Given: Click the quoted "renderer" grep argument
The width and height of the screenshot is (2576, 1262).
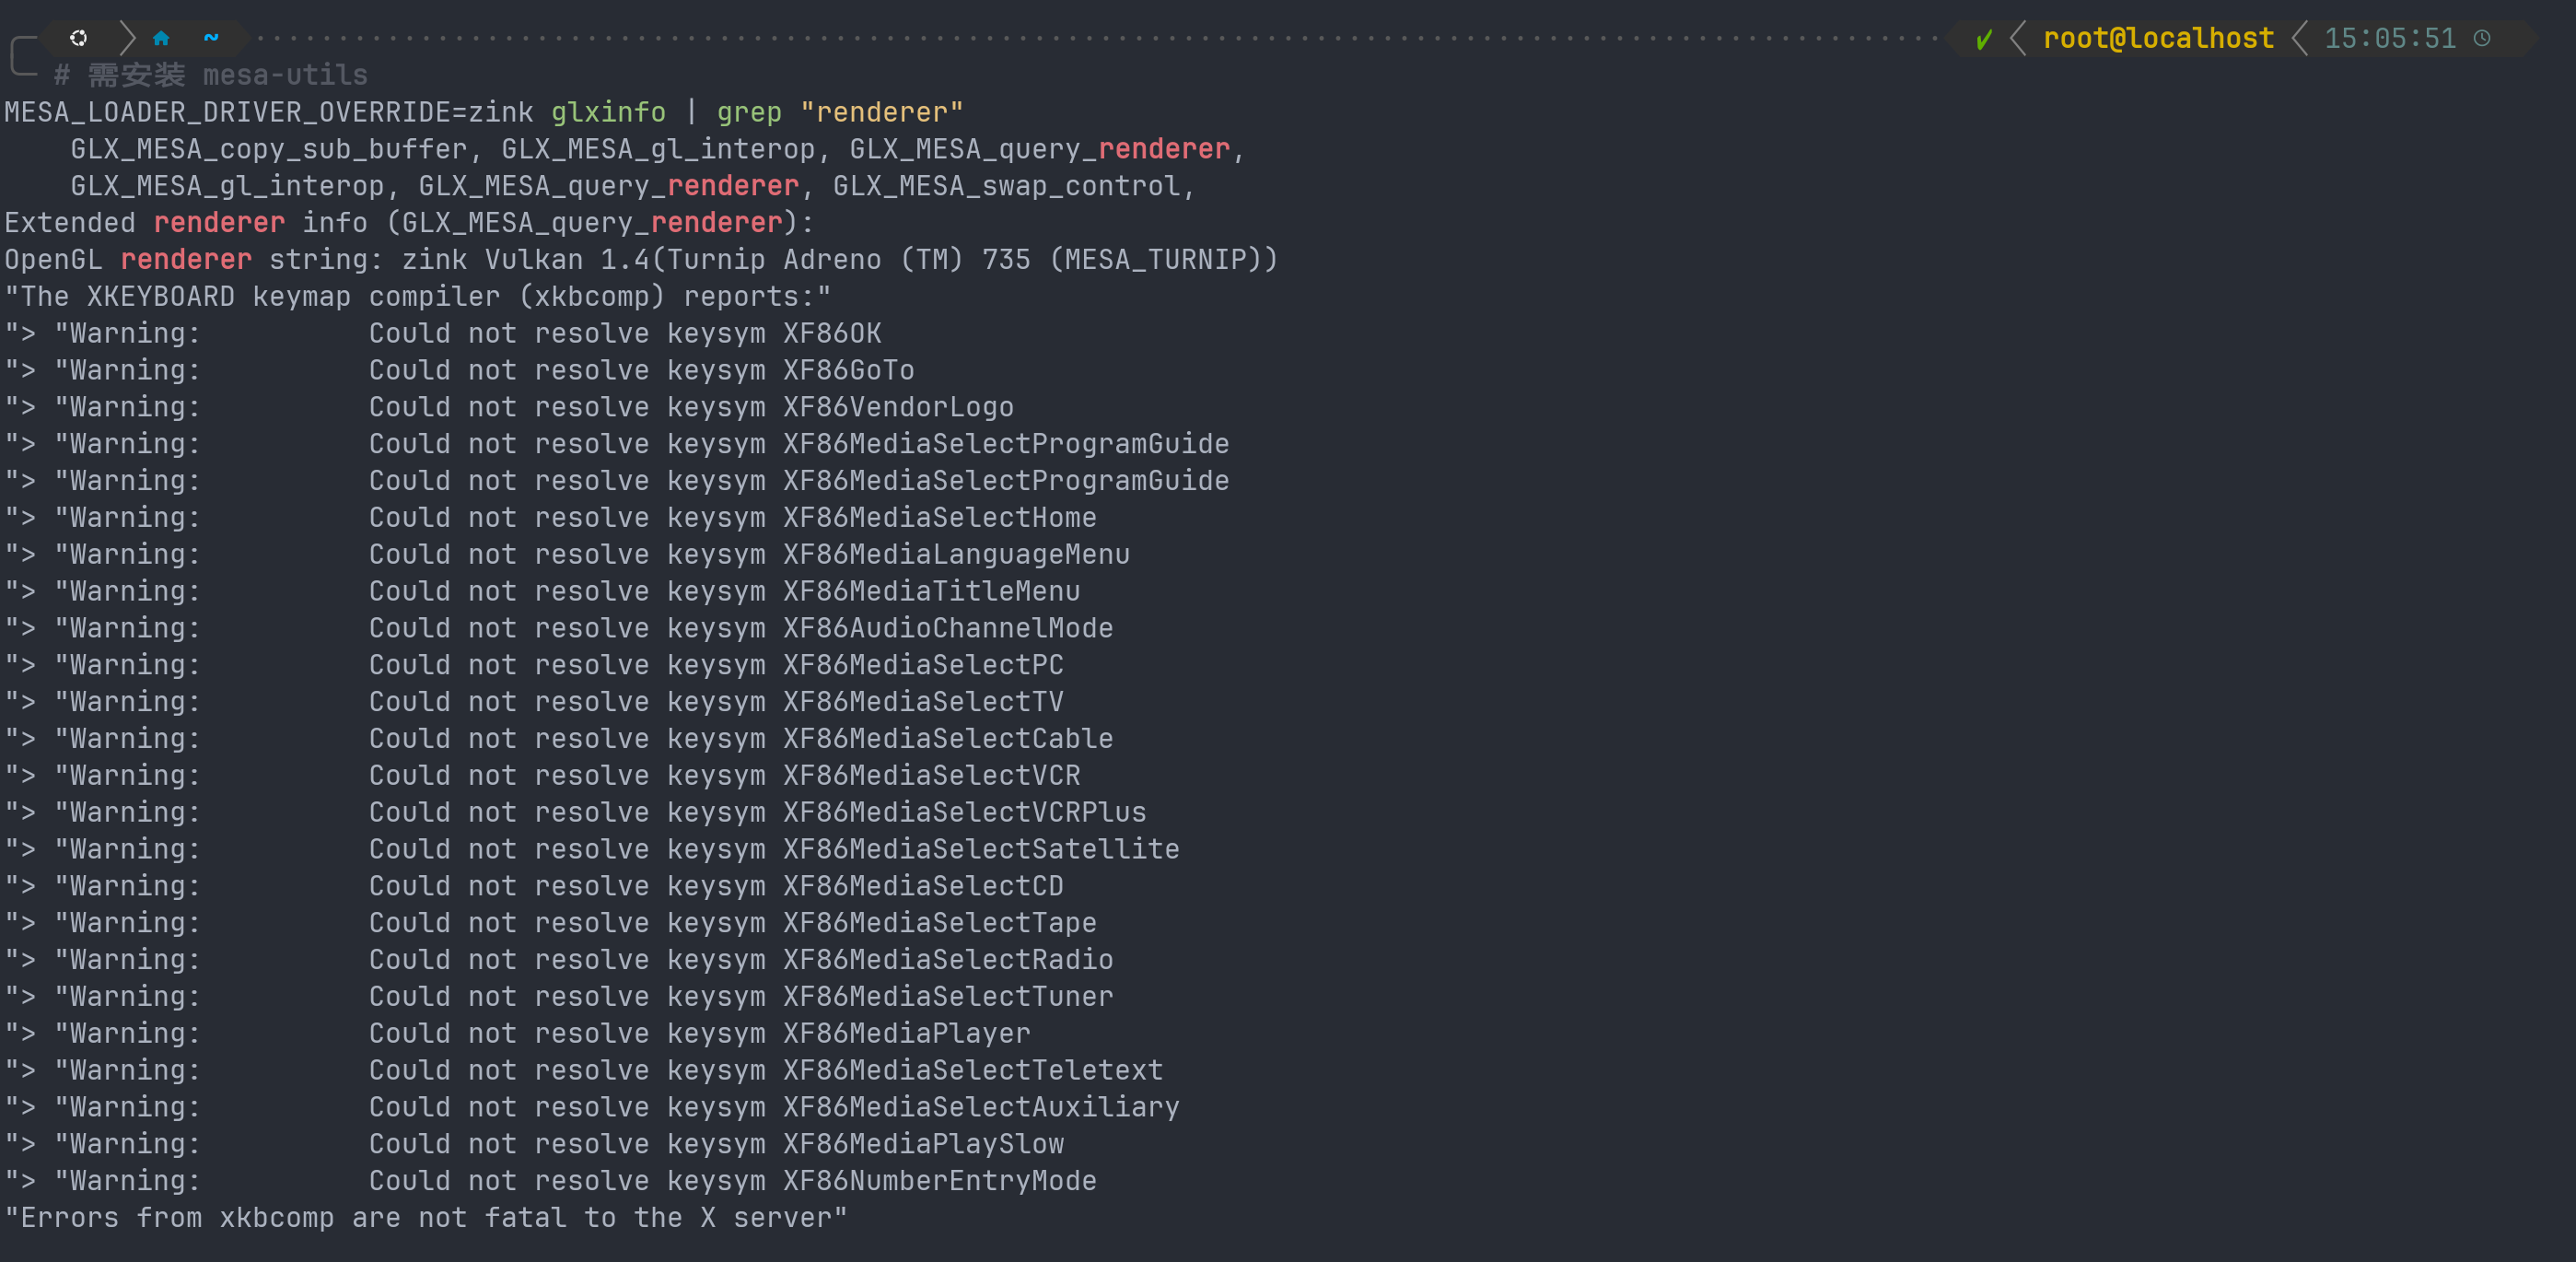Looking at the screenshot, I should coord(881,112).
